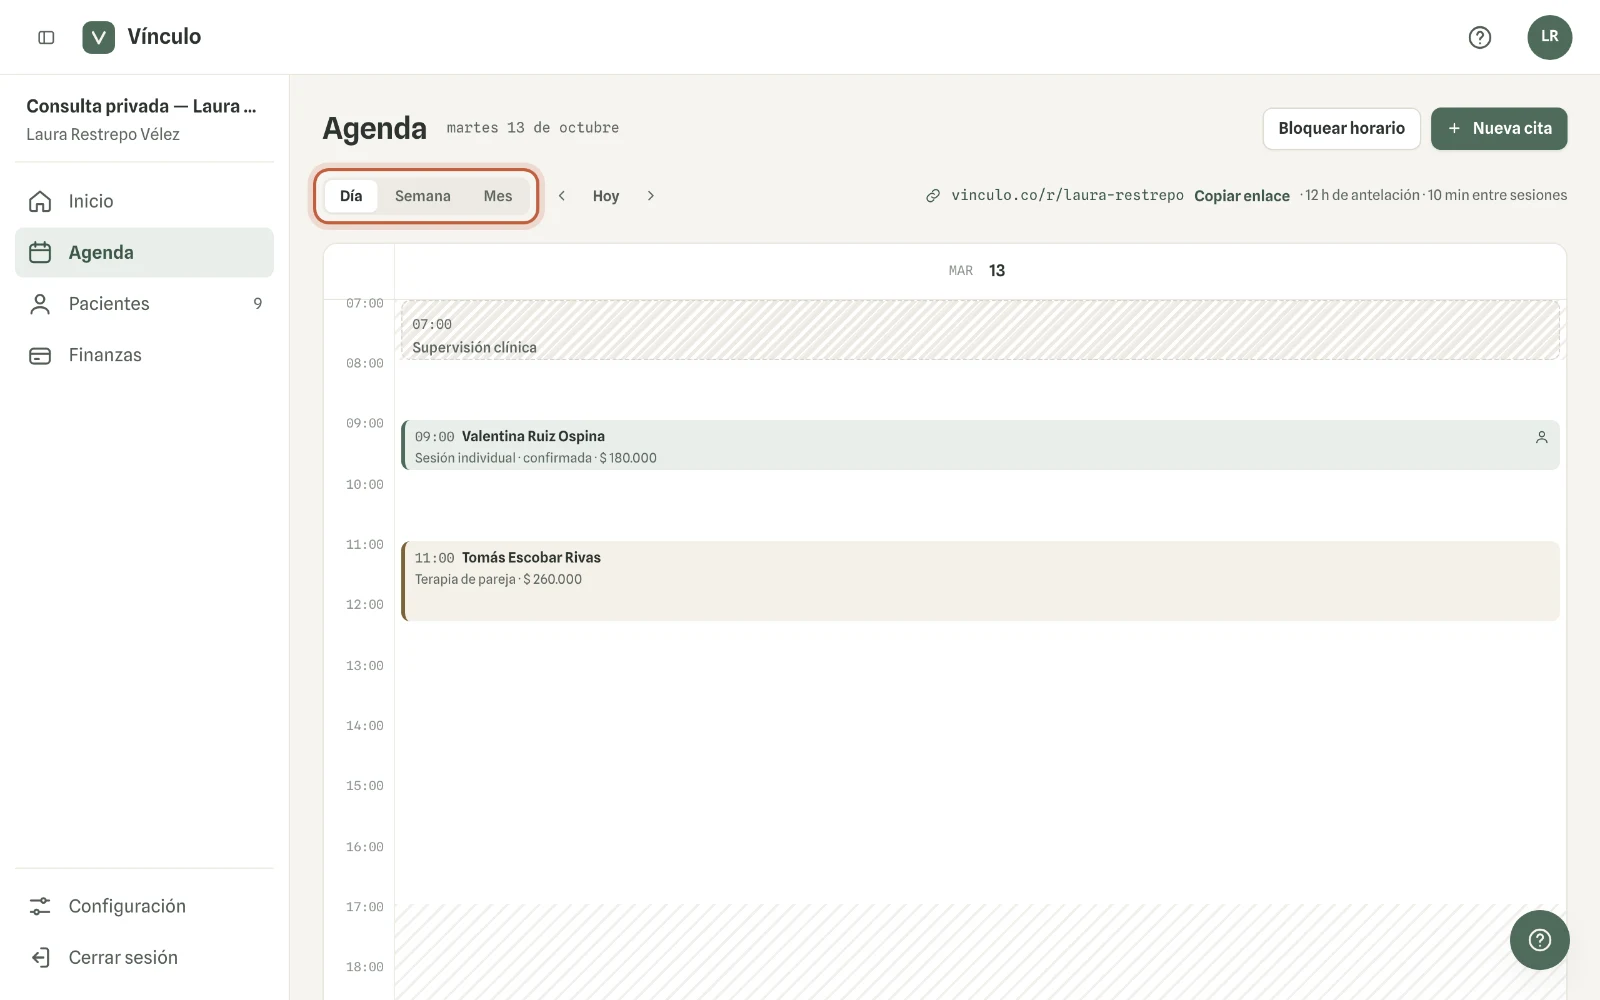Click the 12 h de antelación setting text
The width and height of the screenshot is (1600, 1000).
pos(1362,195)
